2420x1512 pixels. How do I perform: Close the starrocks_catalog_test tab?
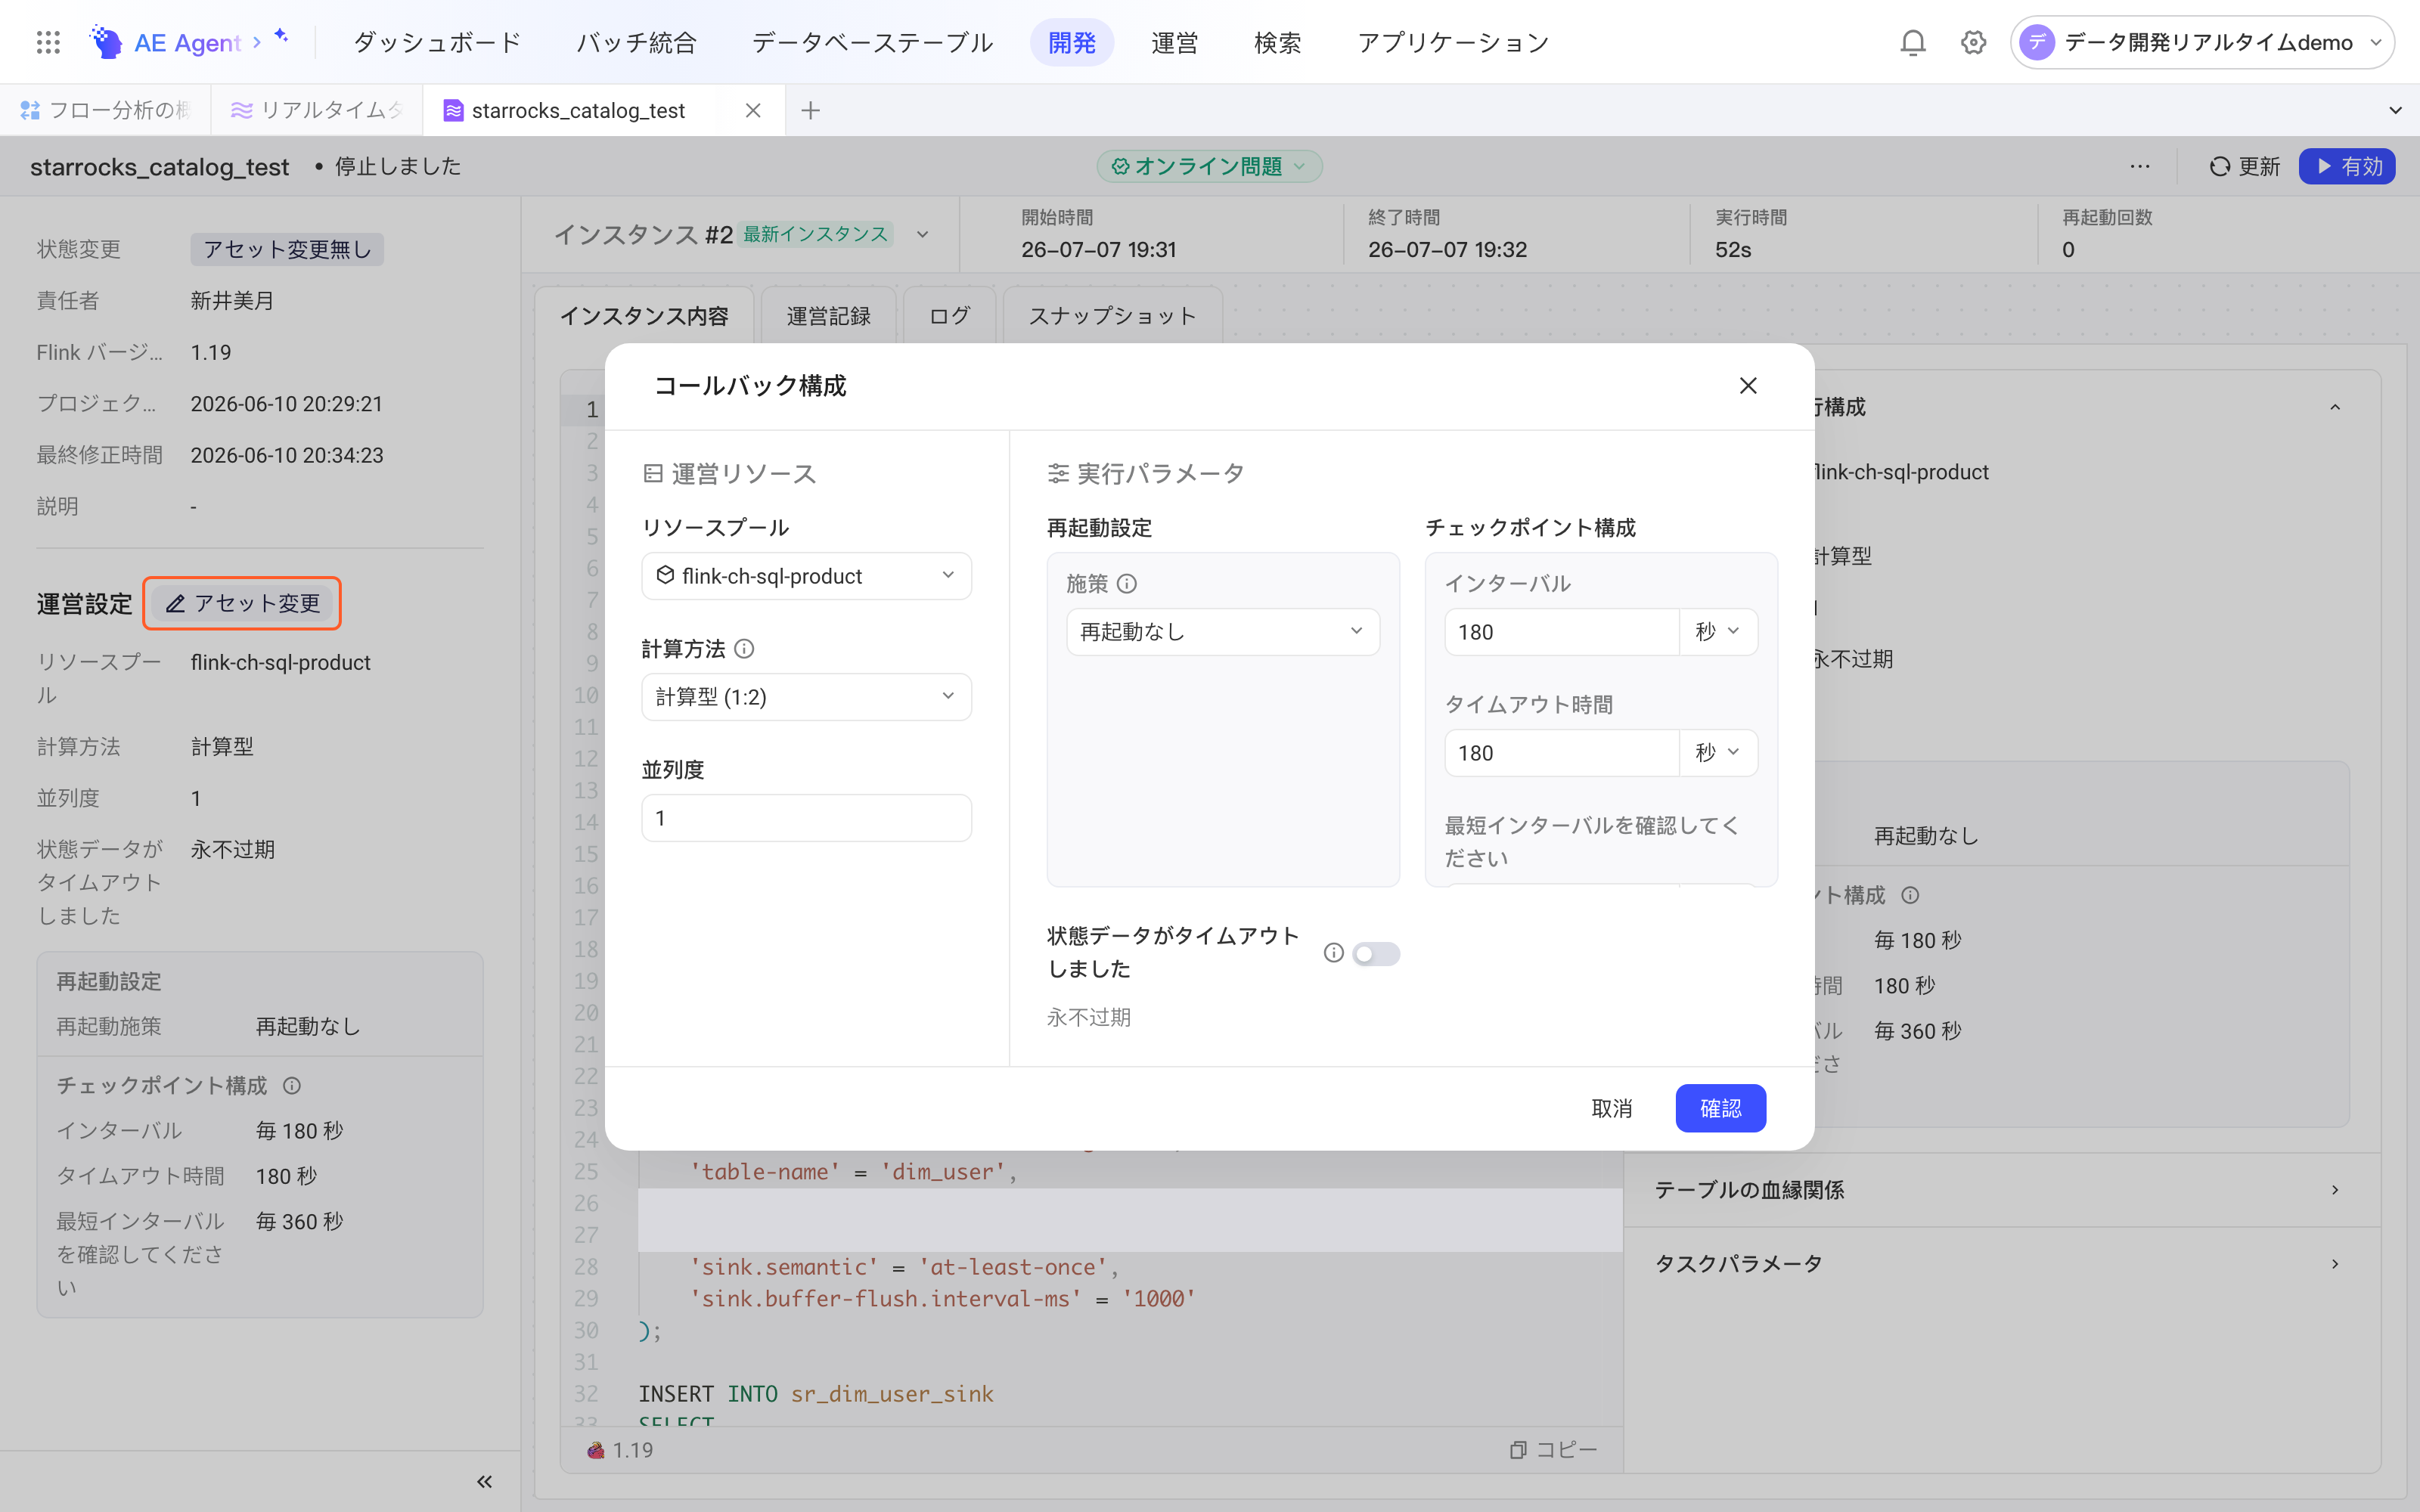pyautogui.click(x=753, y=110)
